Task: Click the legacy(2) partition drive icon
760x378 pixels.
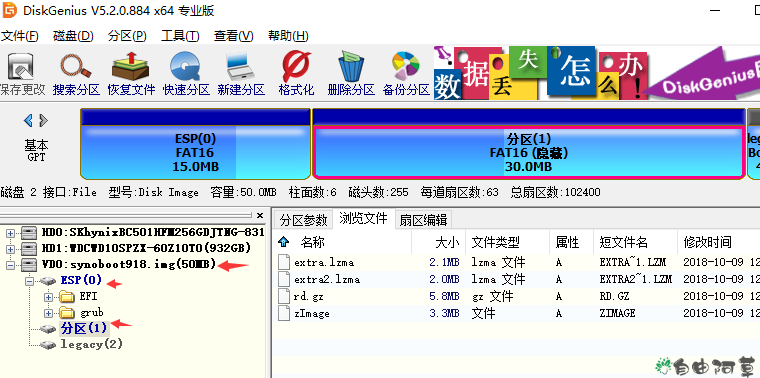Action: point(48,345)
